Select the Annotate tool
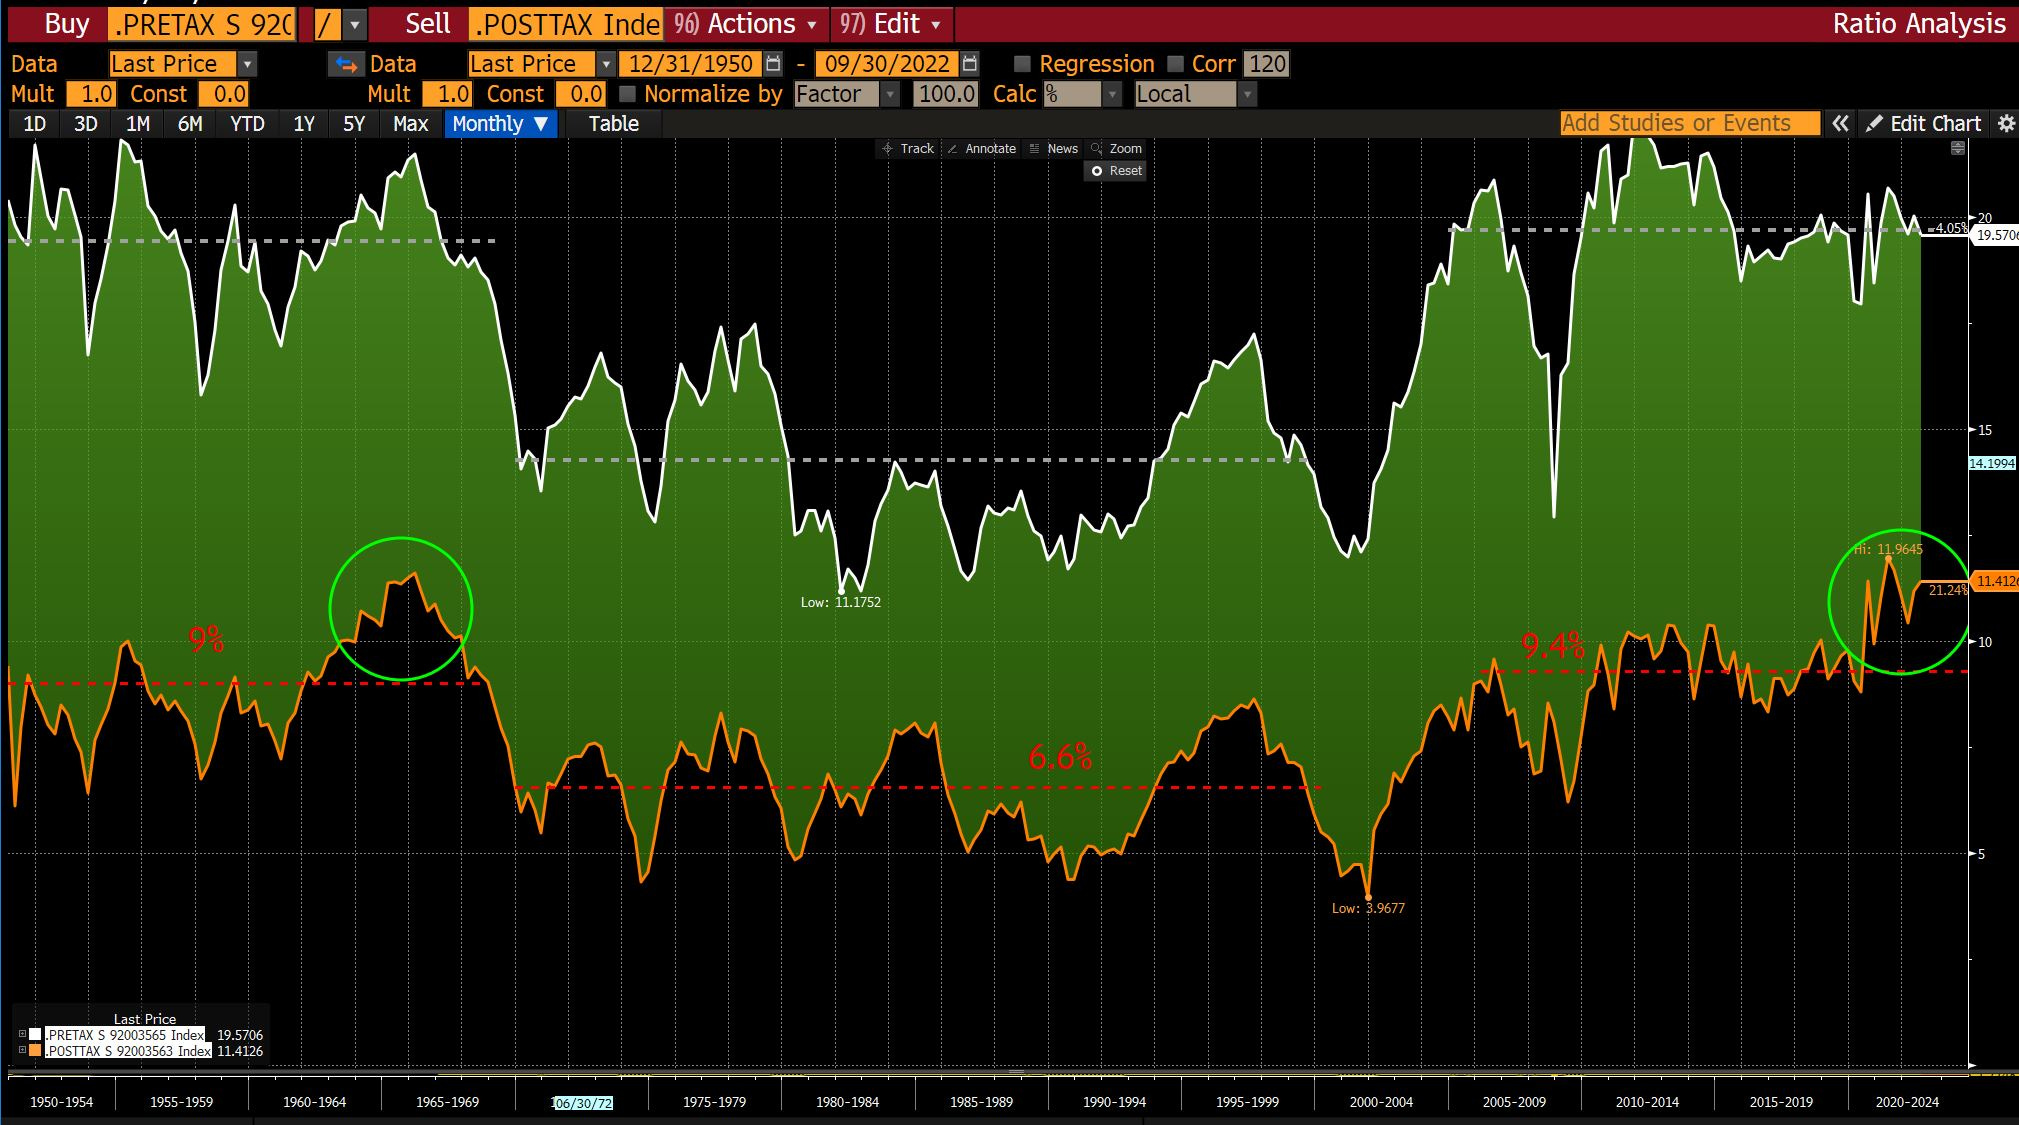 (981, 148)
